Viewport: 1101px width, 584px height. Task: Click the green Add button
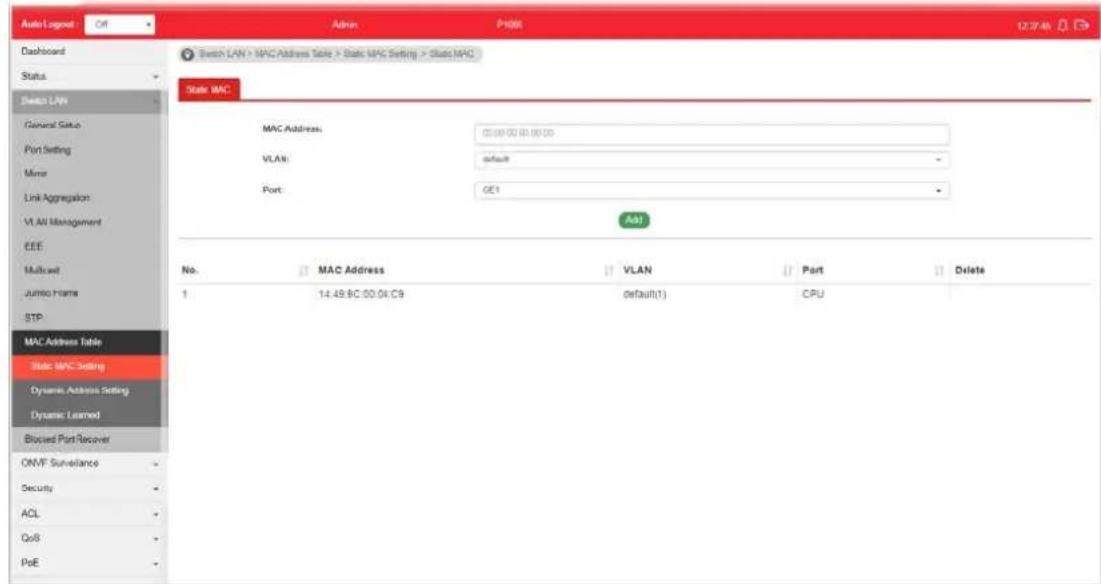634,220
